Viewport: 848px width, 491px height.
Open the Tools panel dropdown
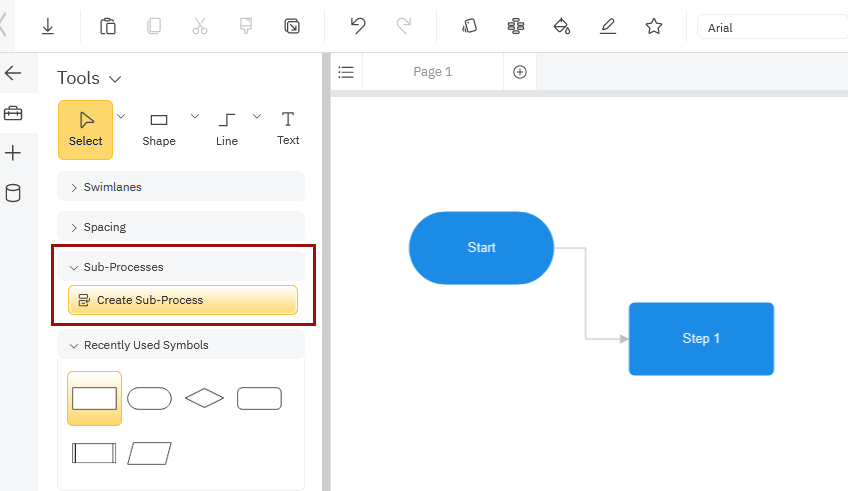coord(114,78)
